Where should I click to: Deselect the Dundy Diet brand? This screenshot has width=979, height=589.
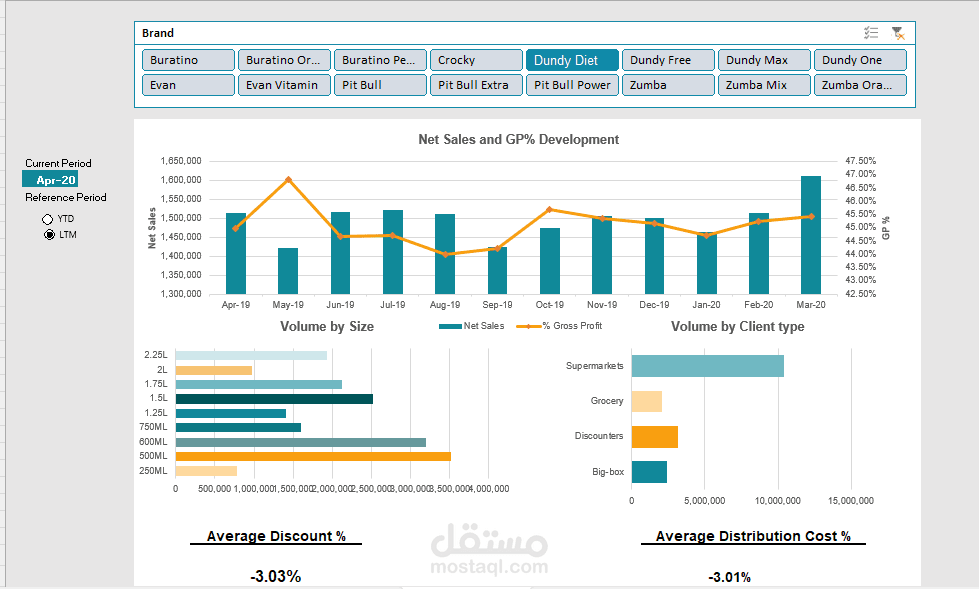[x=573, y=60]
